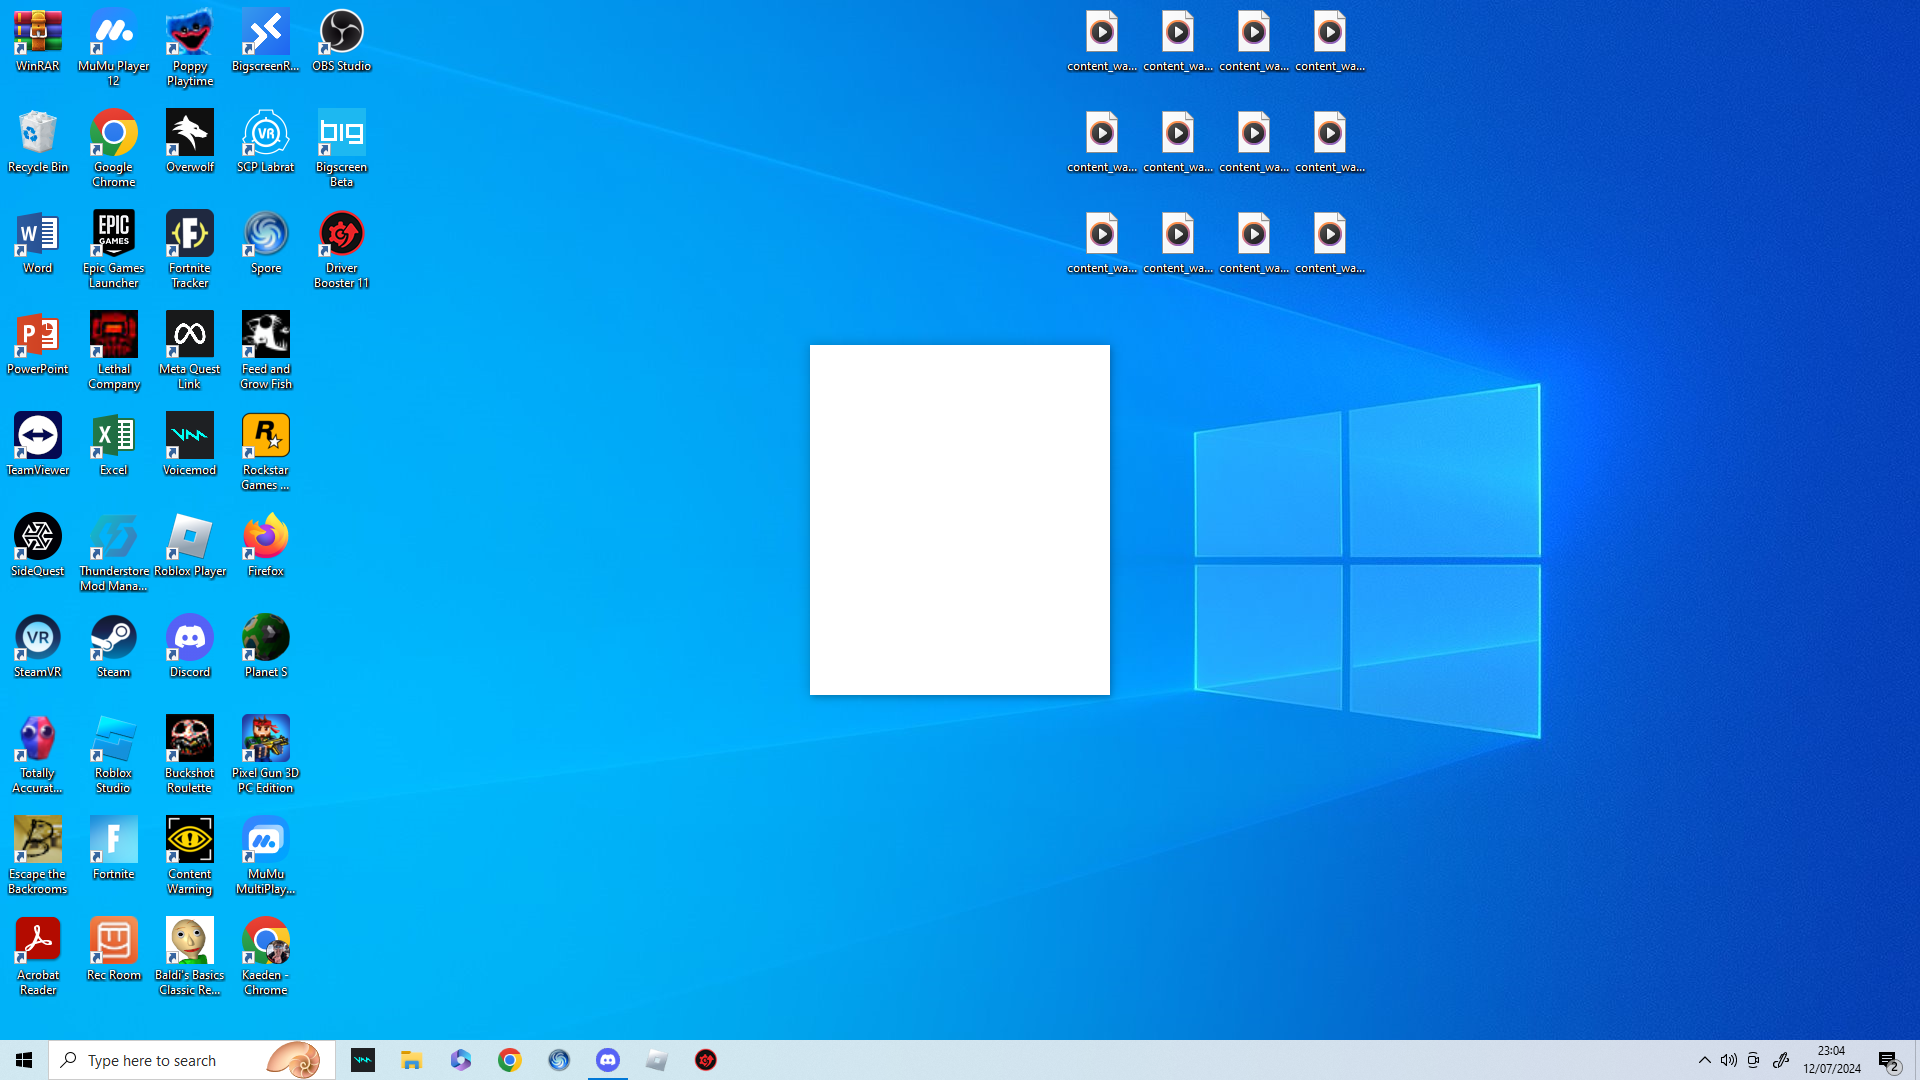Select the Discord desktop shortcut
This screenshot has height=1080, width=1920.
(x=190, y=646)
